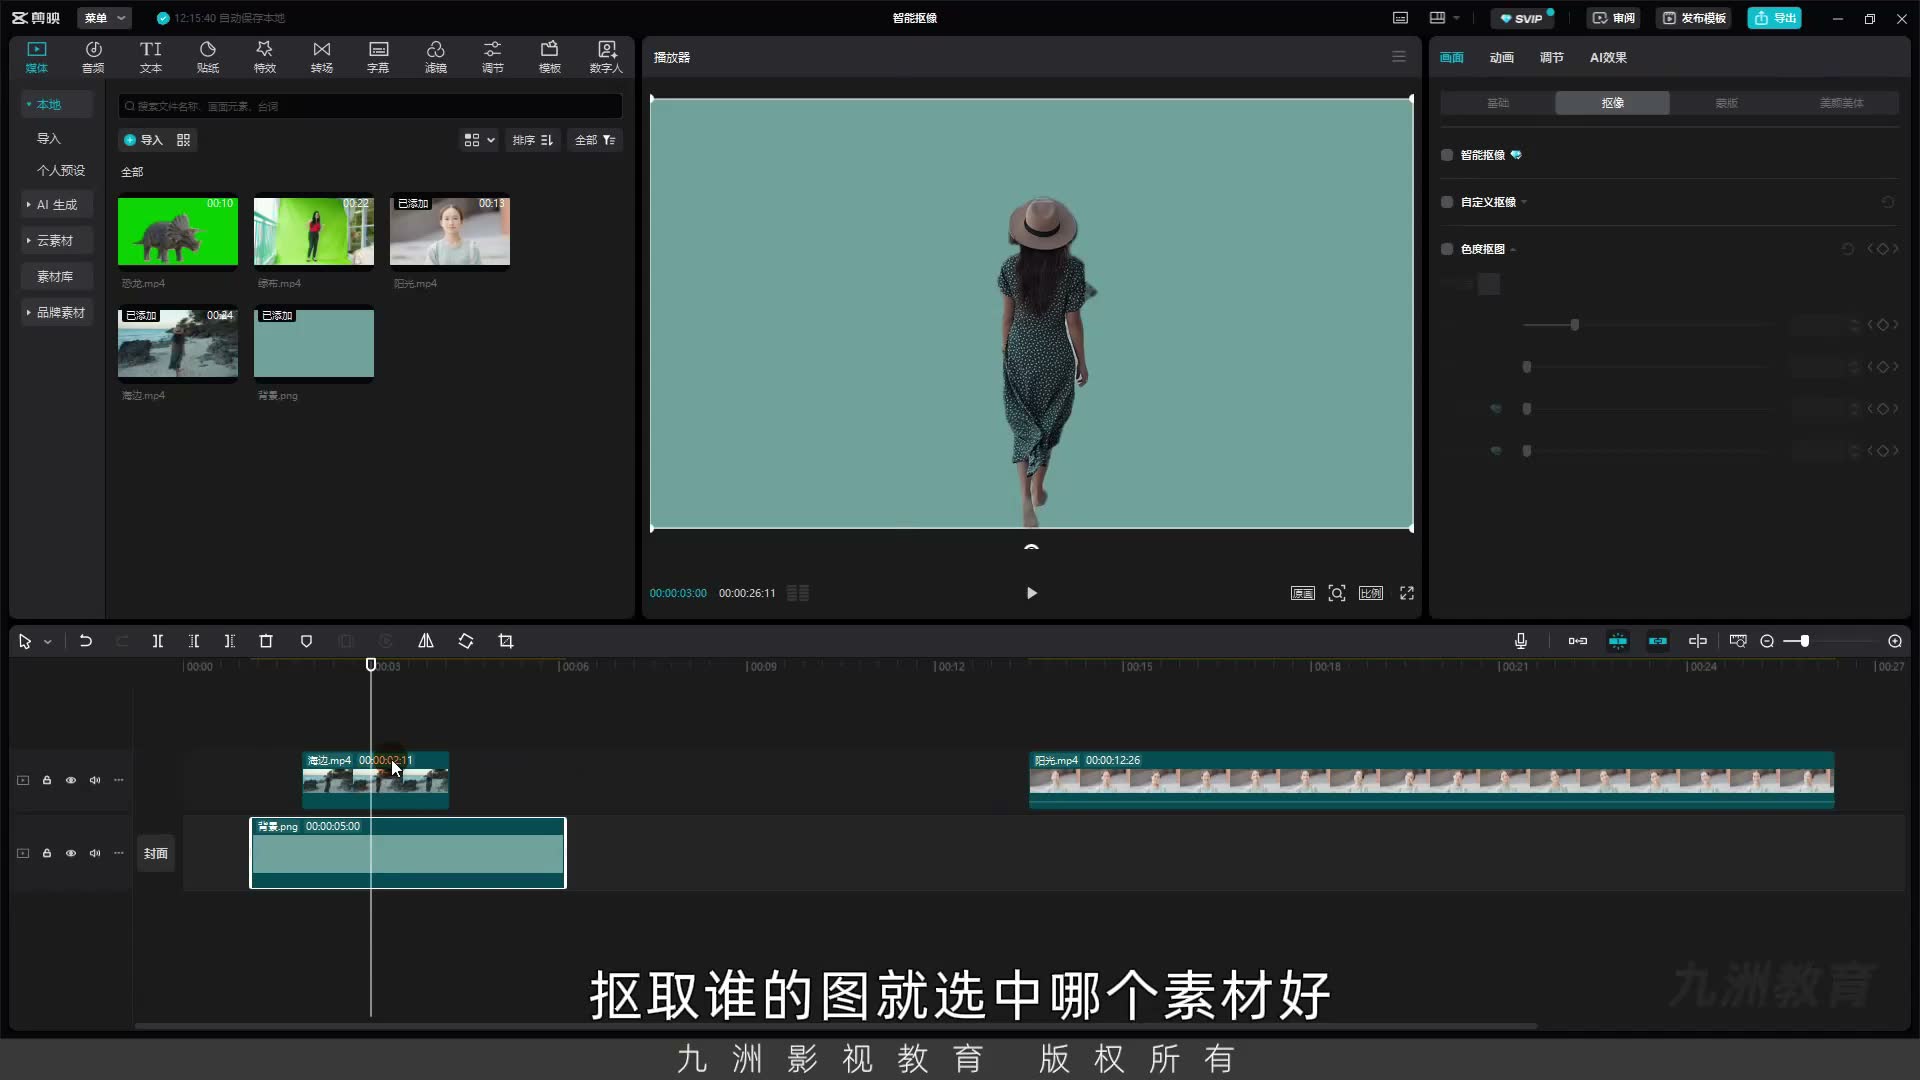Open the 文本 text panel
This screenshot has height=1080, width=1920.
click(150, 57)
